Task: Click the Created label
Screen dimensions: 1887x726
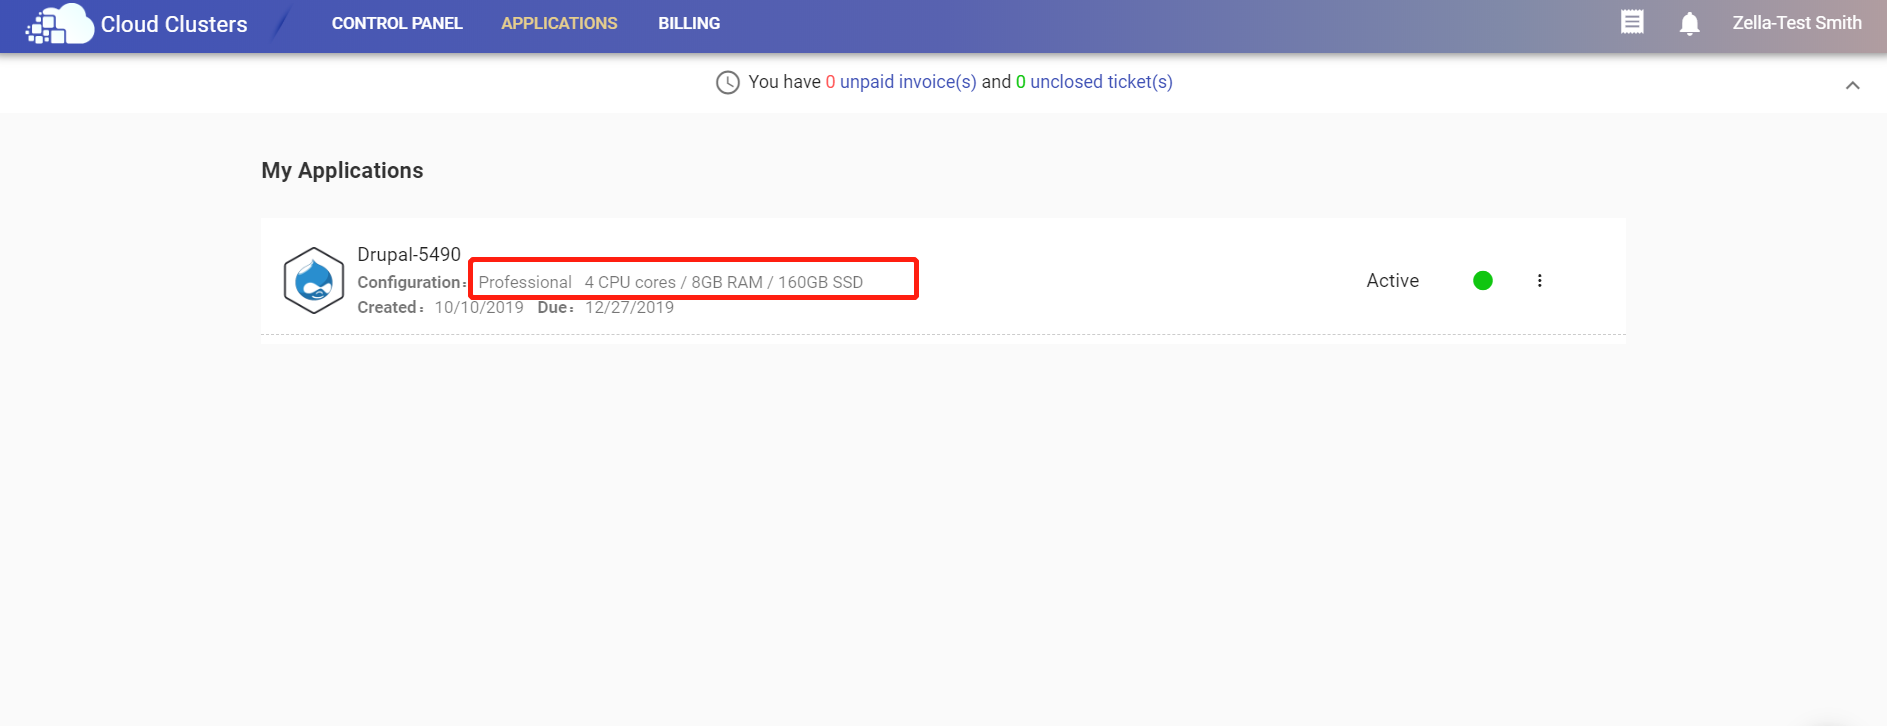Action: click(390, 307)
